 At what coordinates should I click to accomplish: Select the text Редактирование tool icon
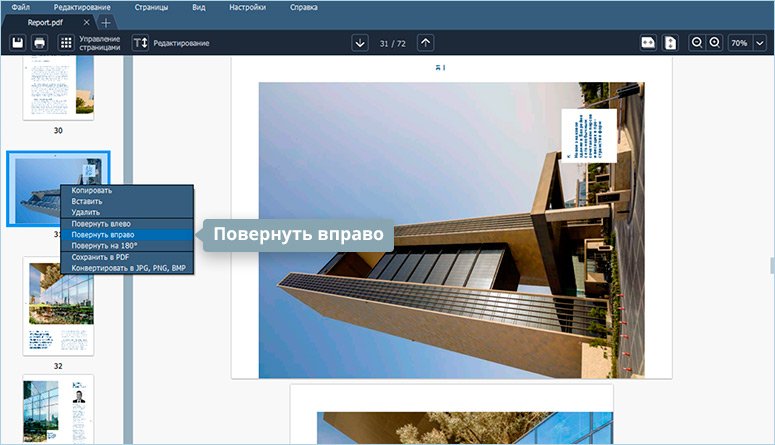140,43
